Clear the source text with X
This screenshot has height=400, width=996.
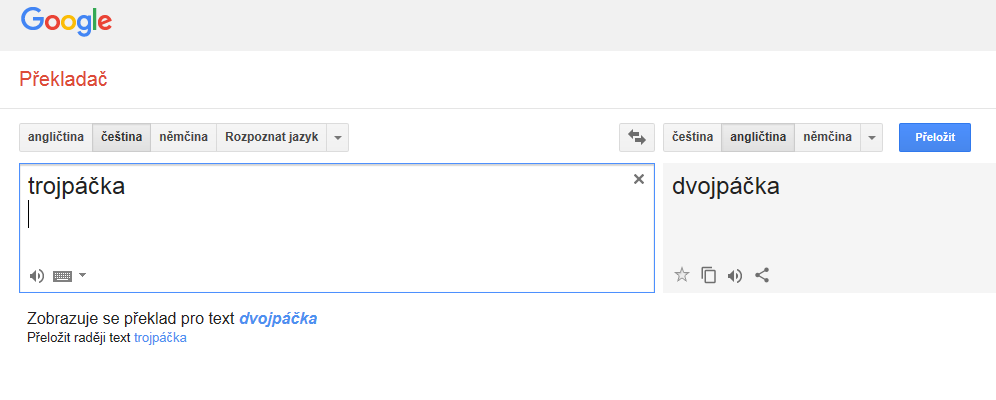(x=639, y=179)
